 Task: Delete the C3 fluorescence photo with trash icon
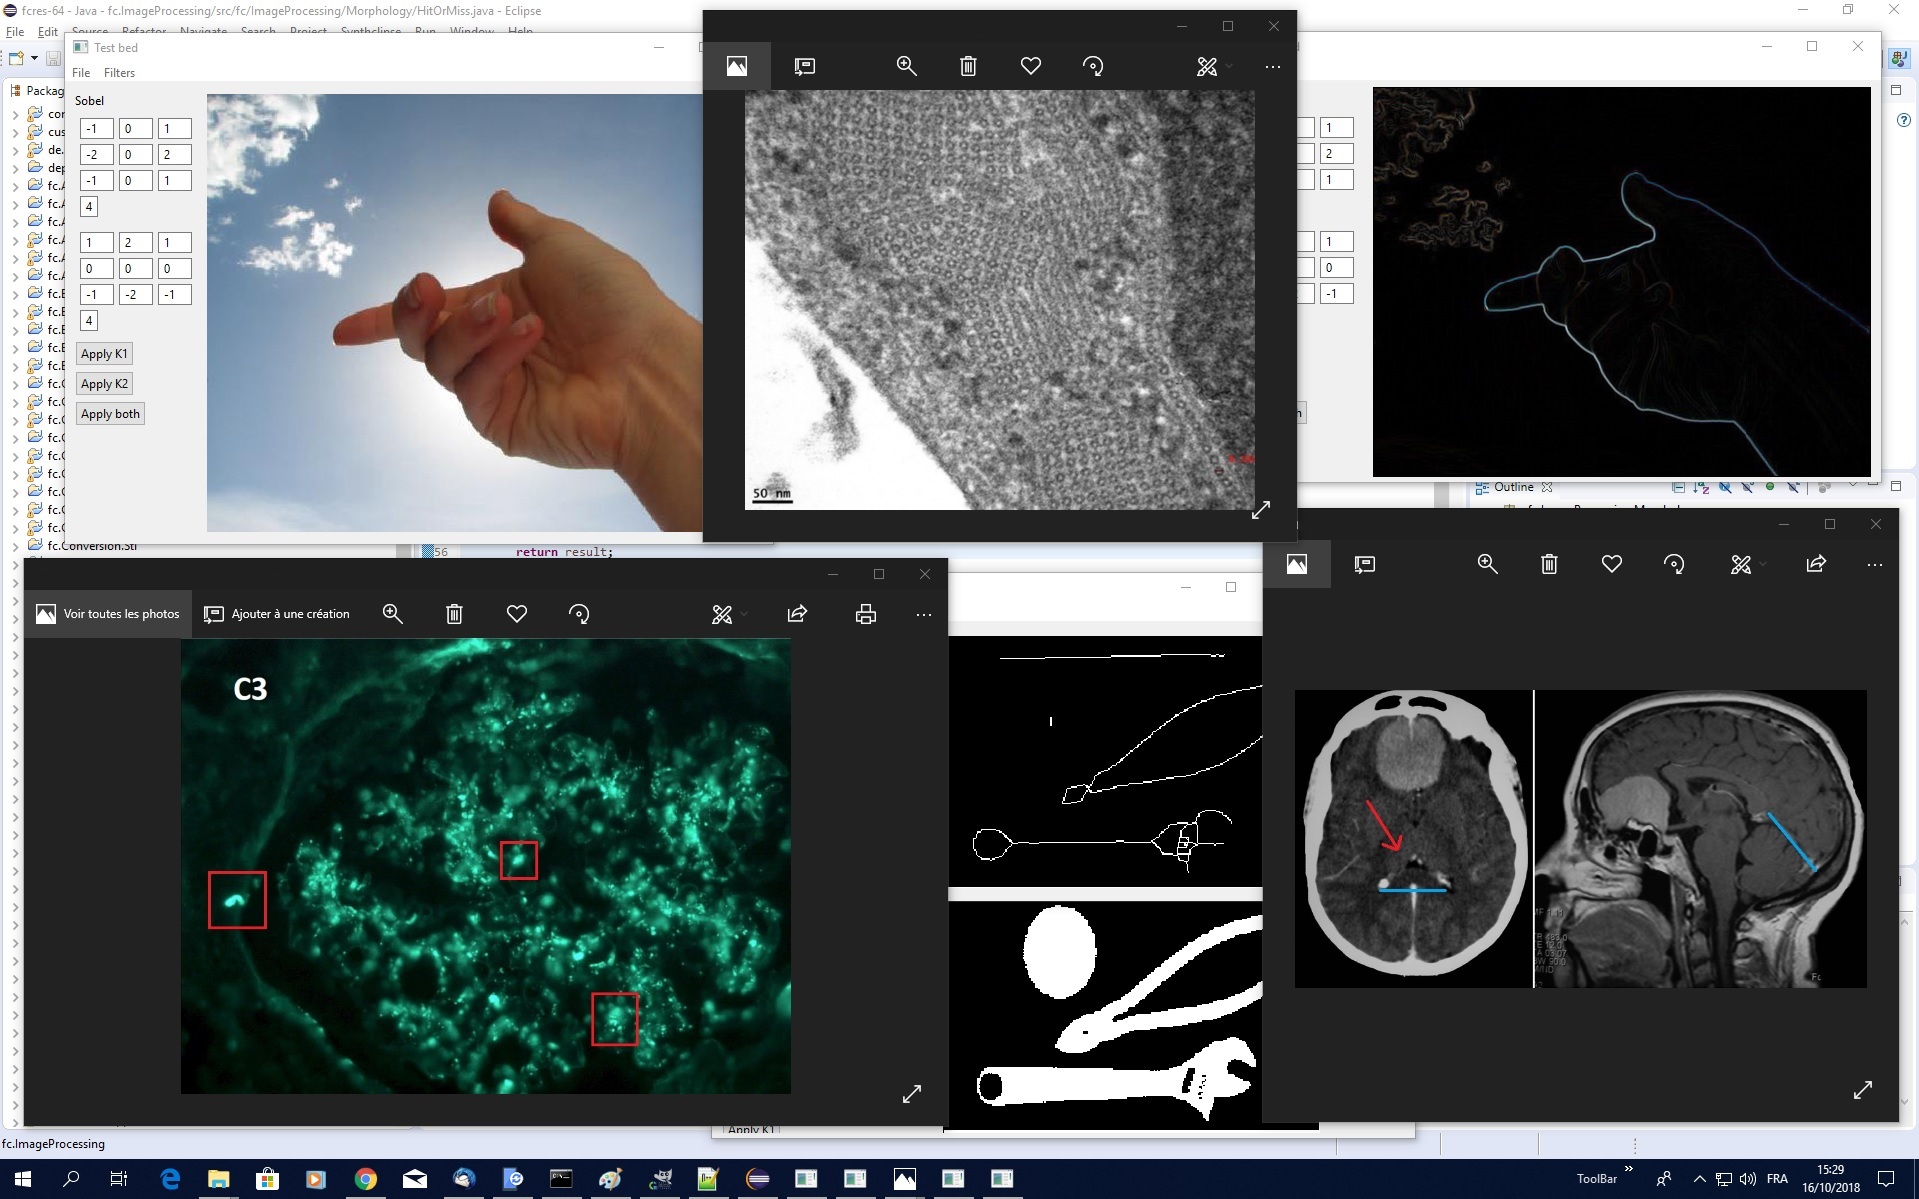pos(454,614)
